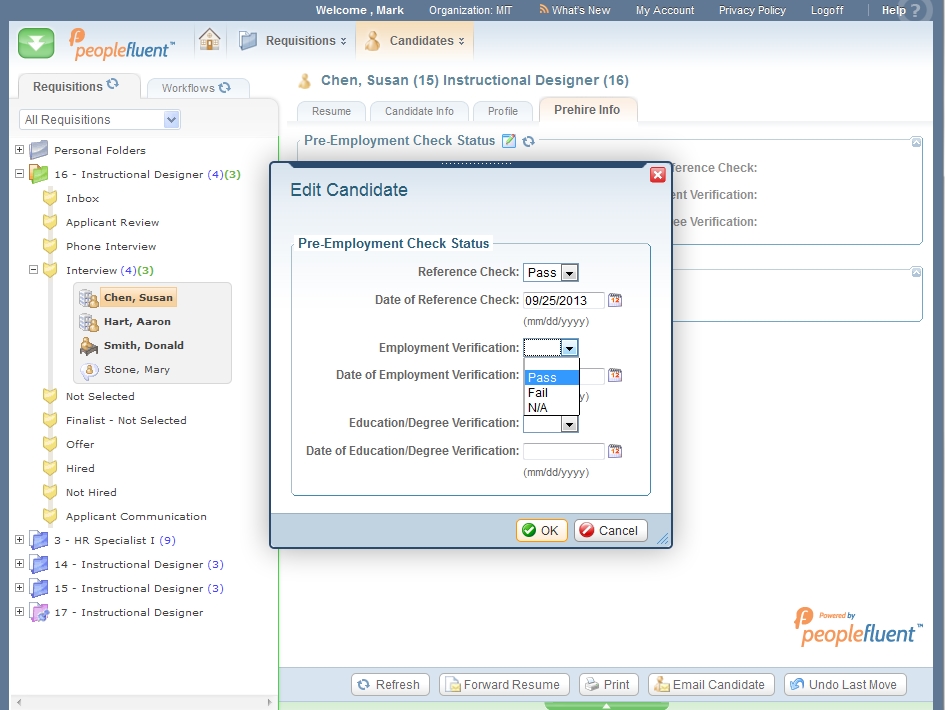
Task: Close the Edit Candidate dialog
Action: pos(657,175)
